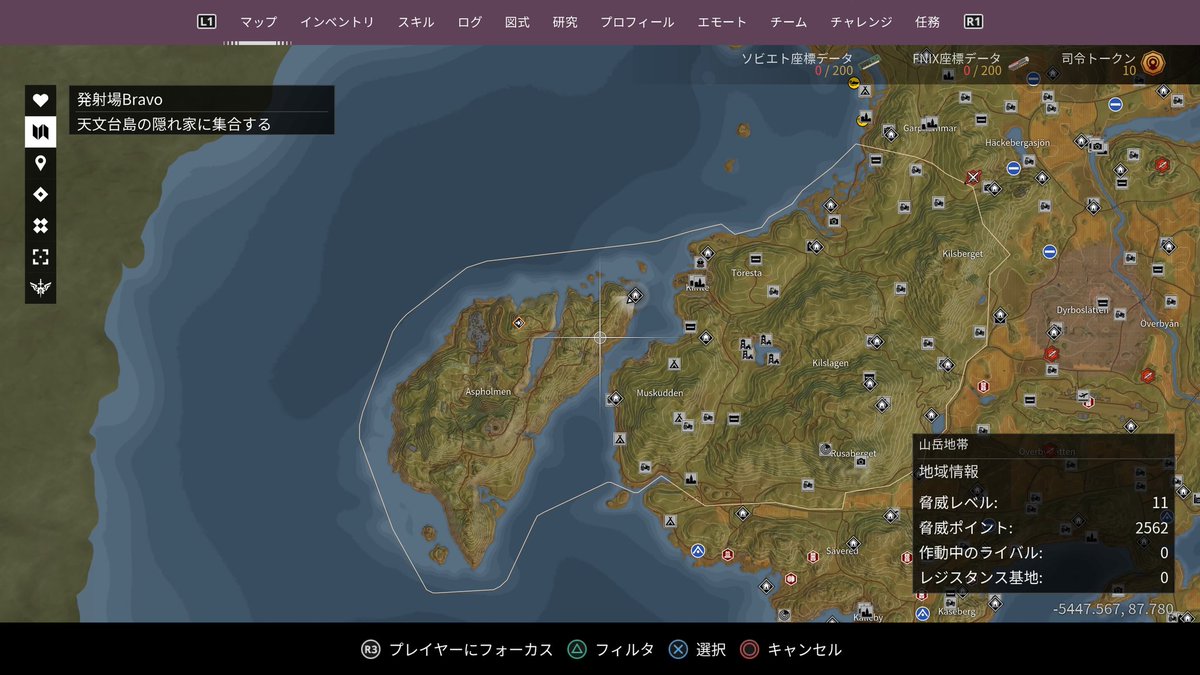Toggle the diamond mission marker filter
This screenshot has width=1200, height=675.
[x=40, y=194]
